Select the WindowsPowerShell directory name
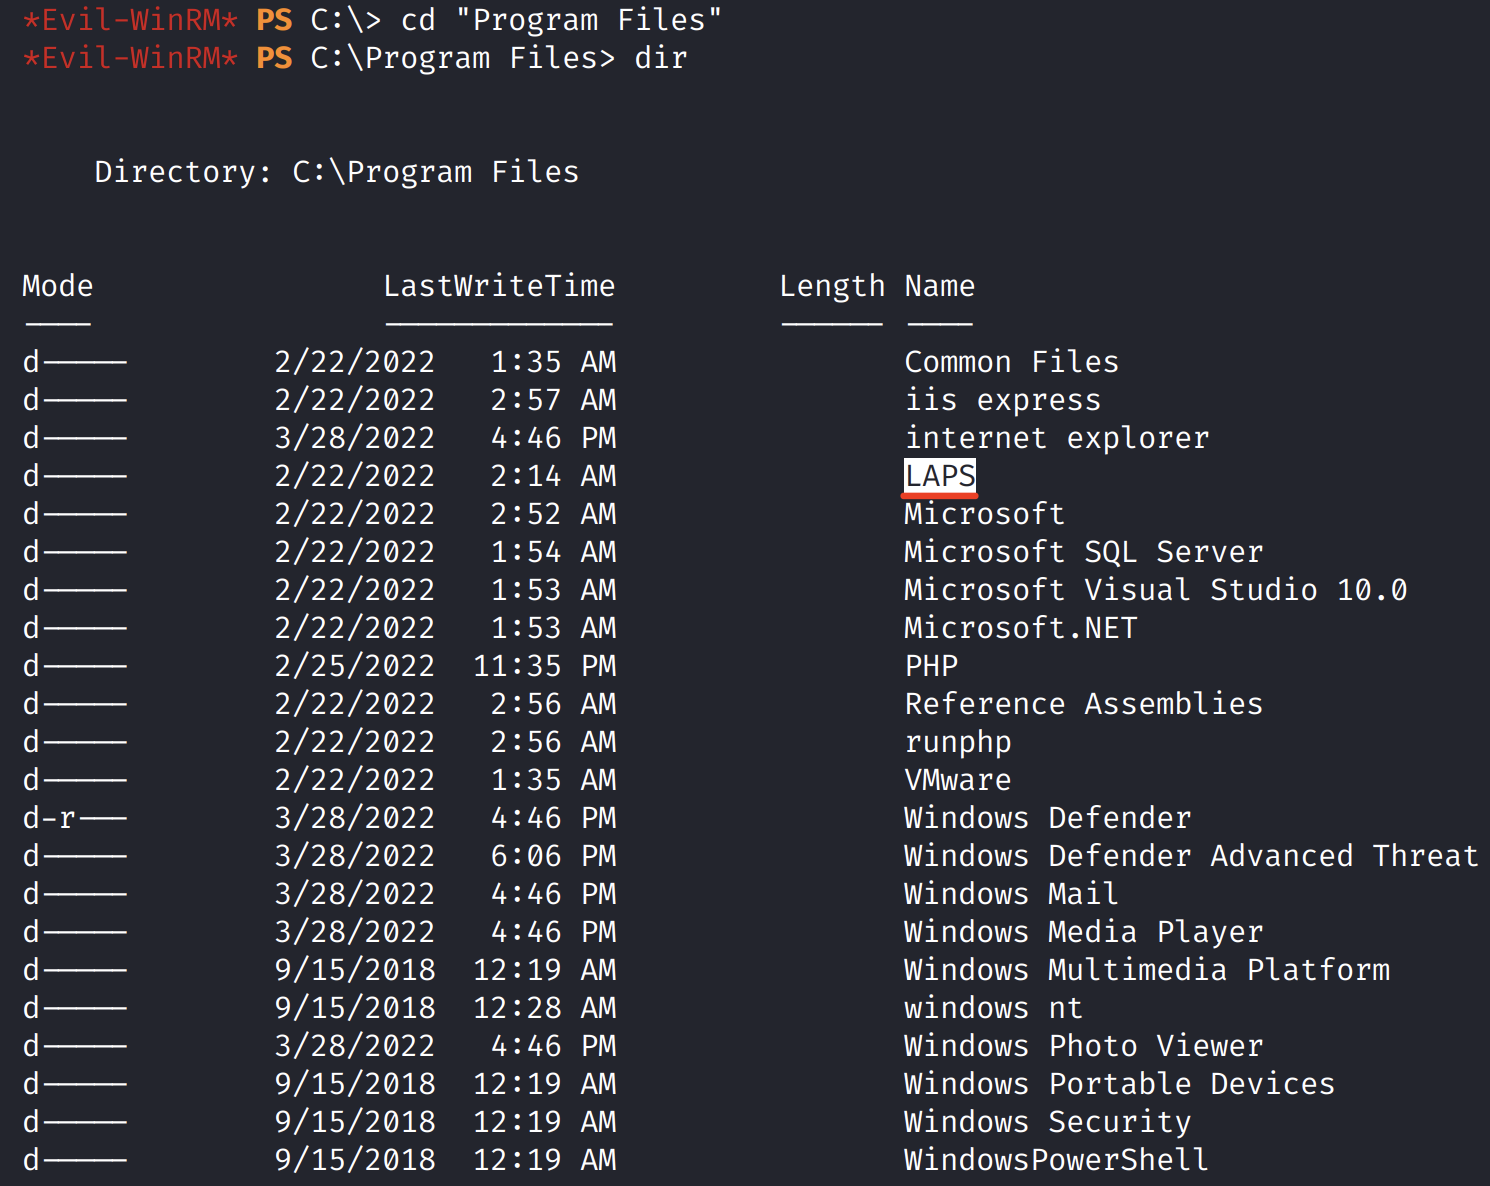 coord(1056,1160)
